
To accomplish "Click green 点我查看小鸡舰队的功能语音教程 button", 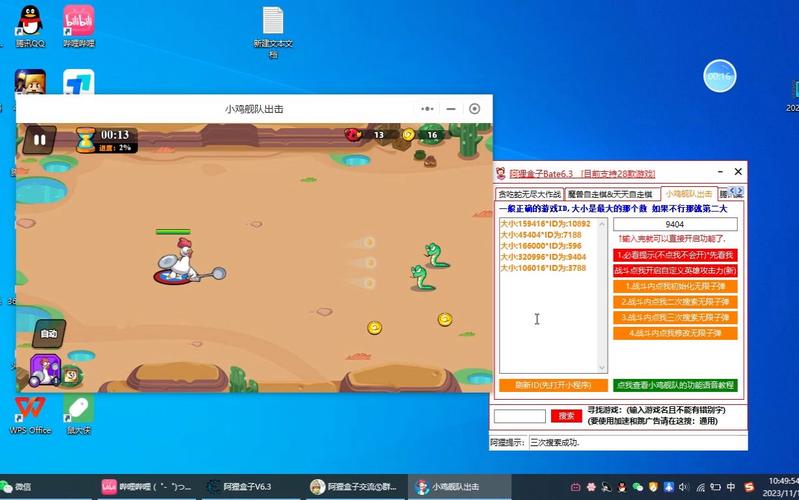I will 675,385.
